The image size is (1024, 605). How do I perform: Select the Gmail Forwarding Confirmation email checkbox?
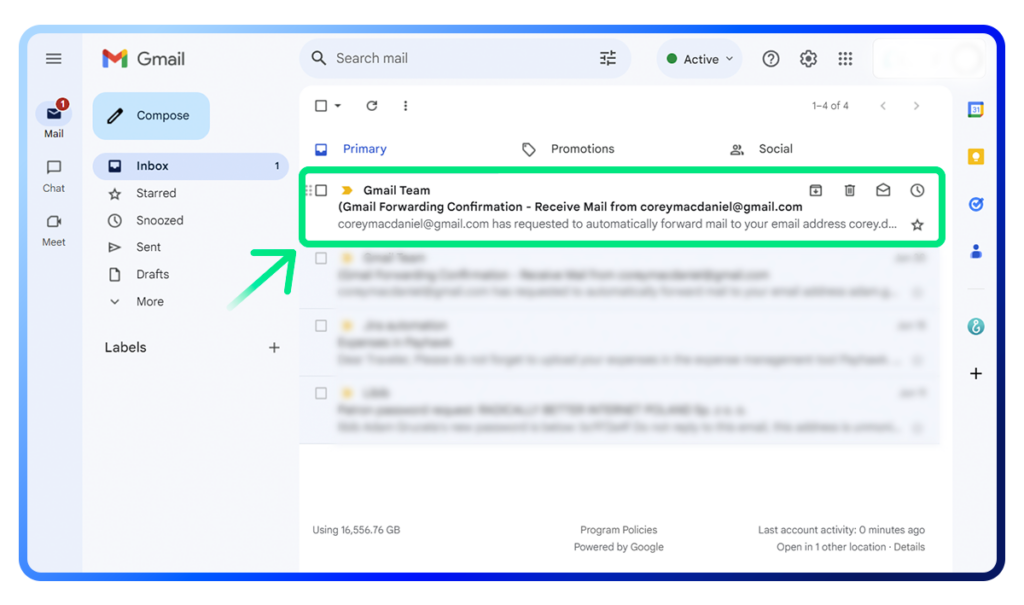pos(321,190)
